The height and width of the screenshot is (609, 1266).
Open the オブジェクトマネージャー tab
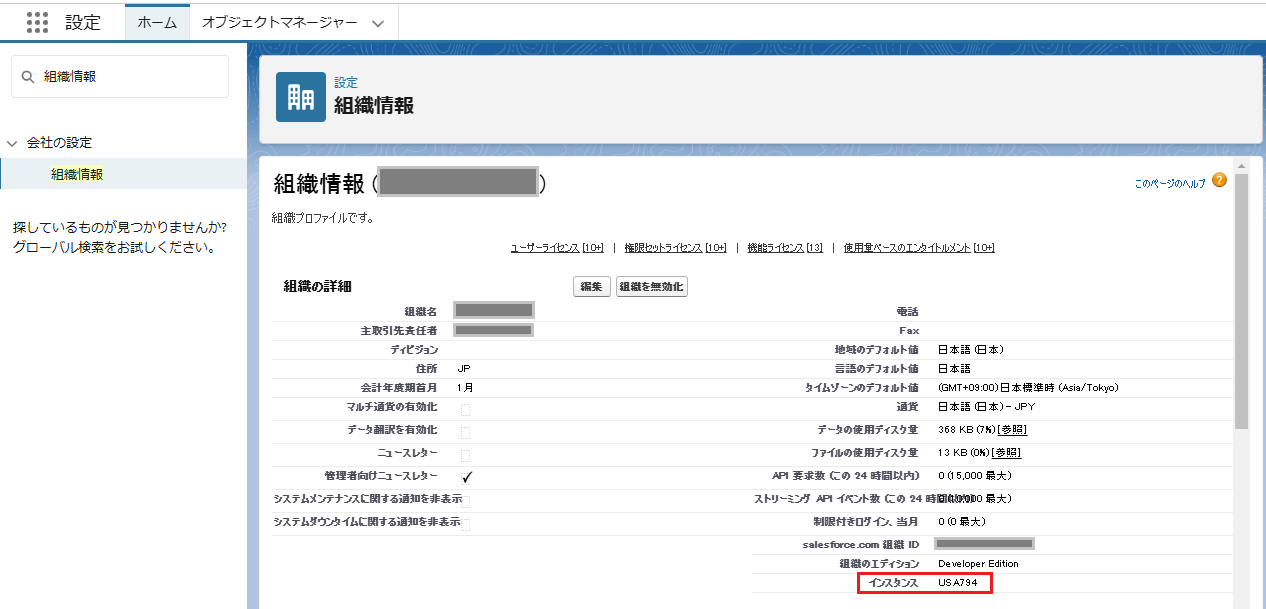[278, 22]
